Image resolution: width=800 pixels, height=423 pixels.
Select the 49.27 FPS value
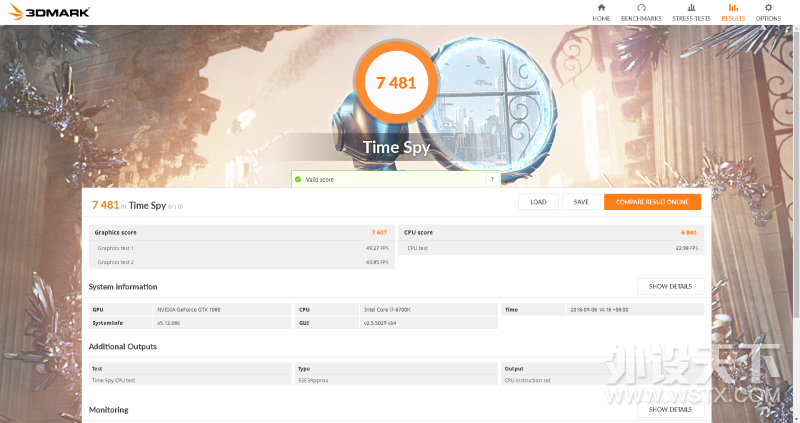click(x=377, y=248)
